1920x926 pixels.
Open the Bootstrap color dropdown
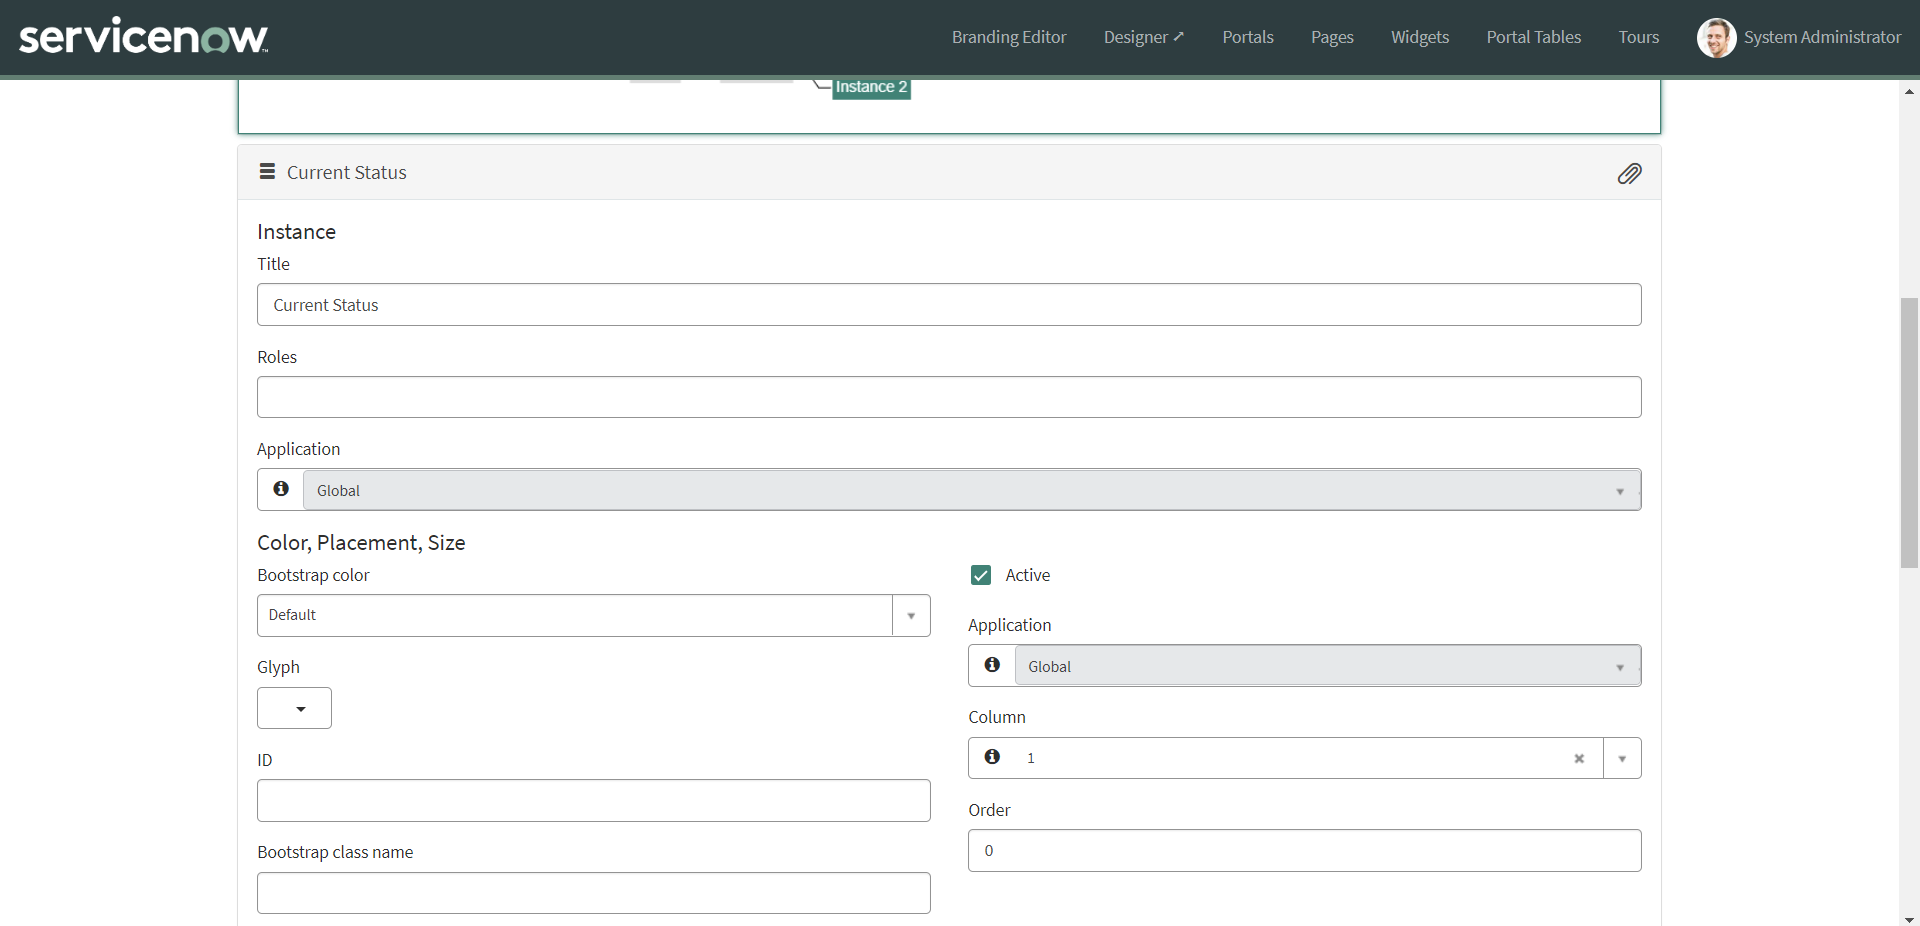tap(909, 615)
